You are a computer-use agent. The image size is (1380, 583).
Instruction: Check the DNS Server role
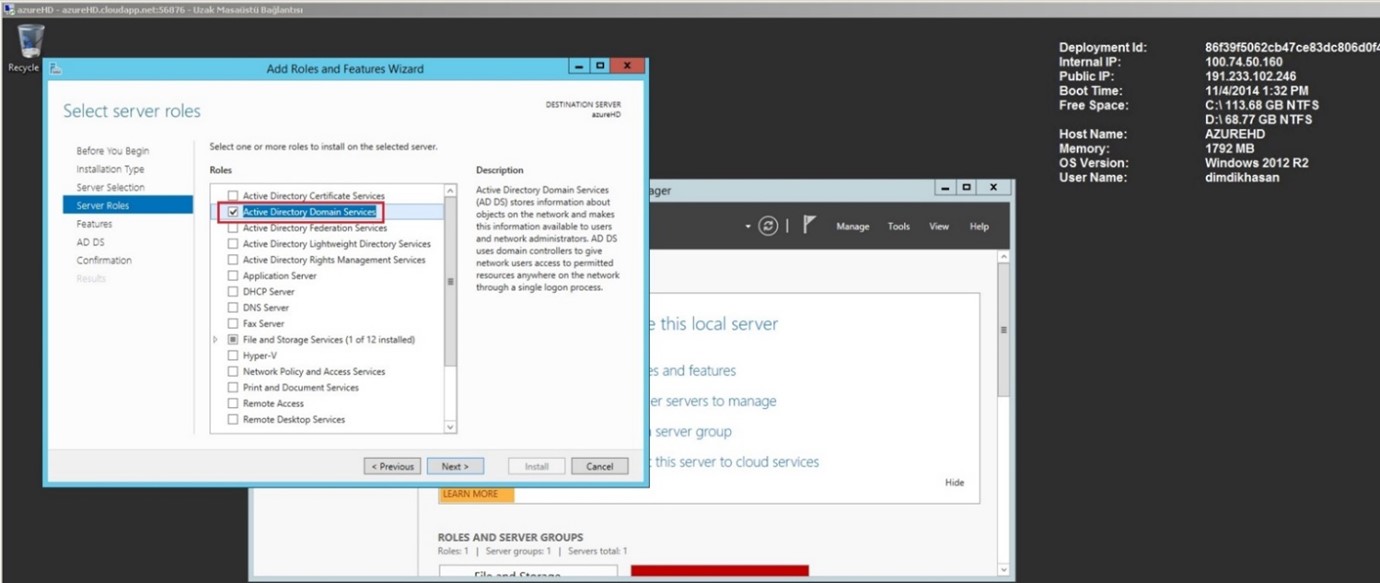point(233,308)
